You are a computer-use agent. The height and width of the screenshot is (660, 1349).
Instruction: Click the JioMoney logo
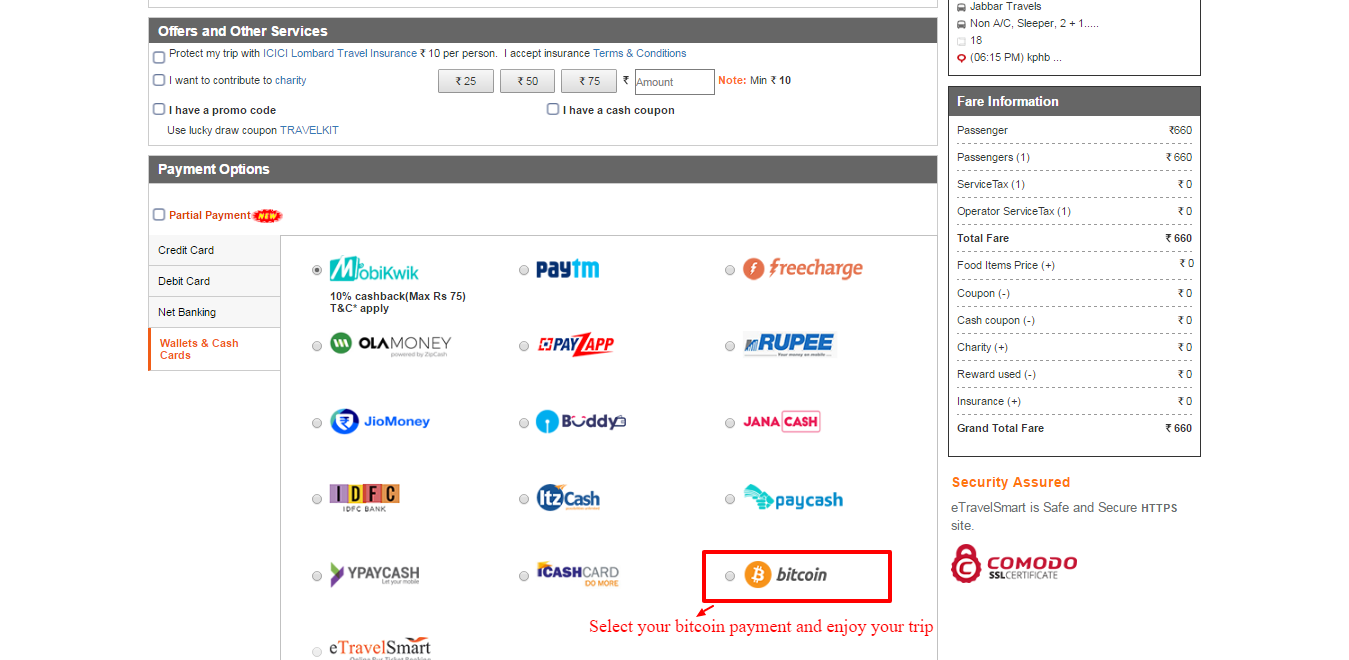pos(380,422)
